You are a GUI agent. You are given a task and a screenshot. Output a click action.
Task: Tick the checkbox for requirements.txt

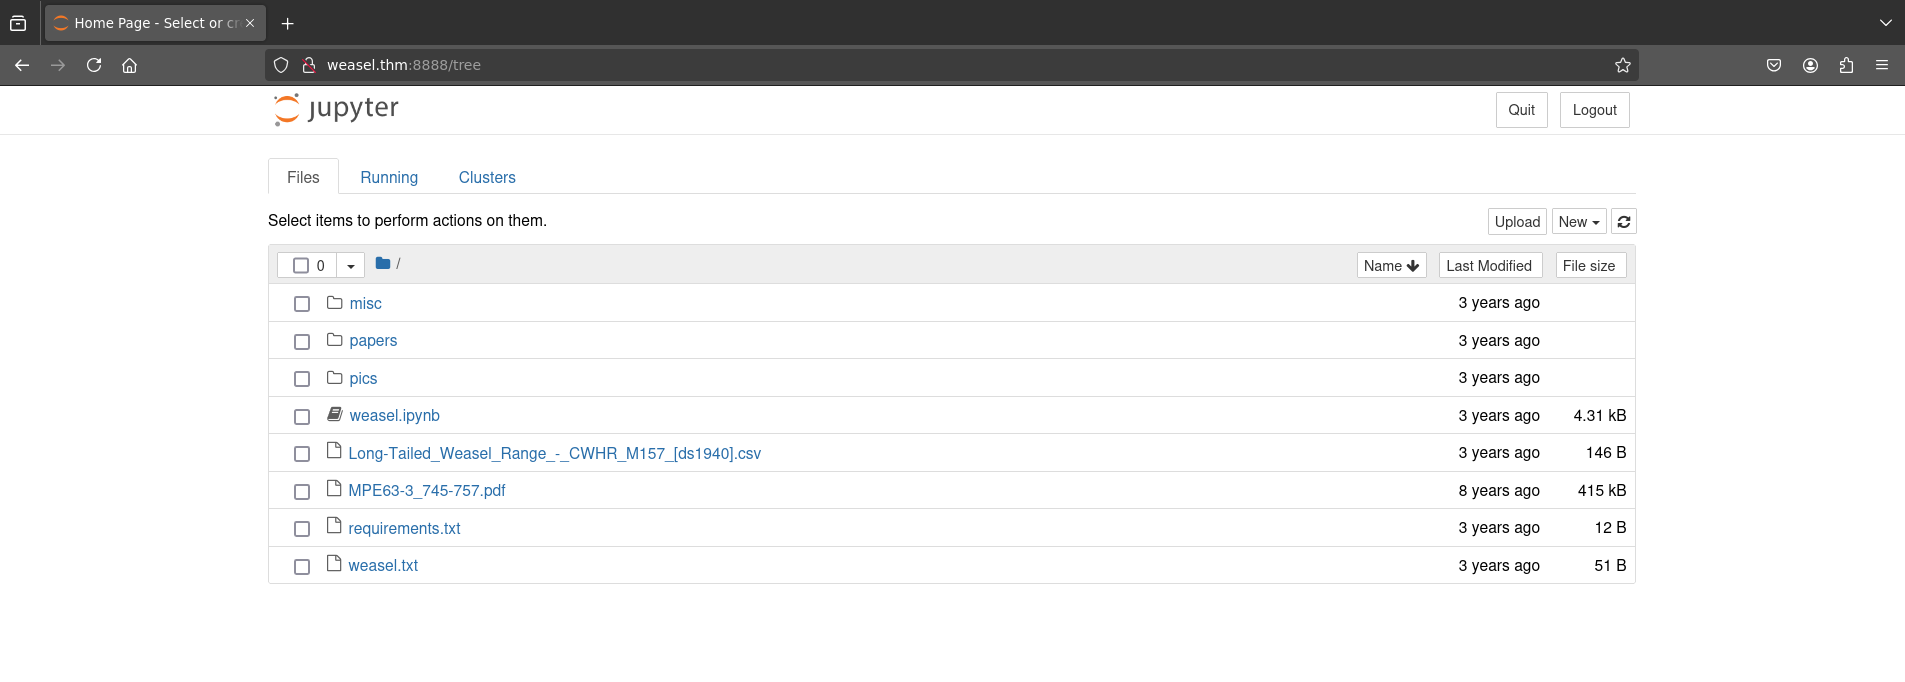pos(302,529)
